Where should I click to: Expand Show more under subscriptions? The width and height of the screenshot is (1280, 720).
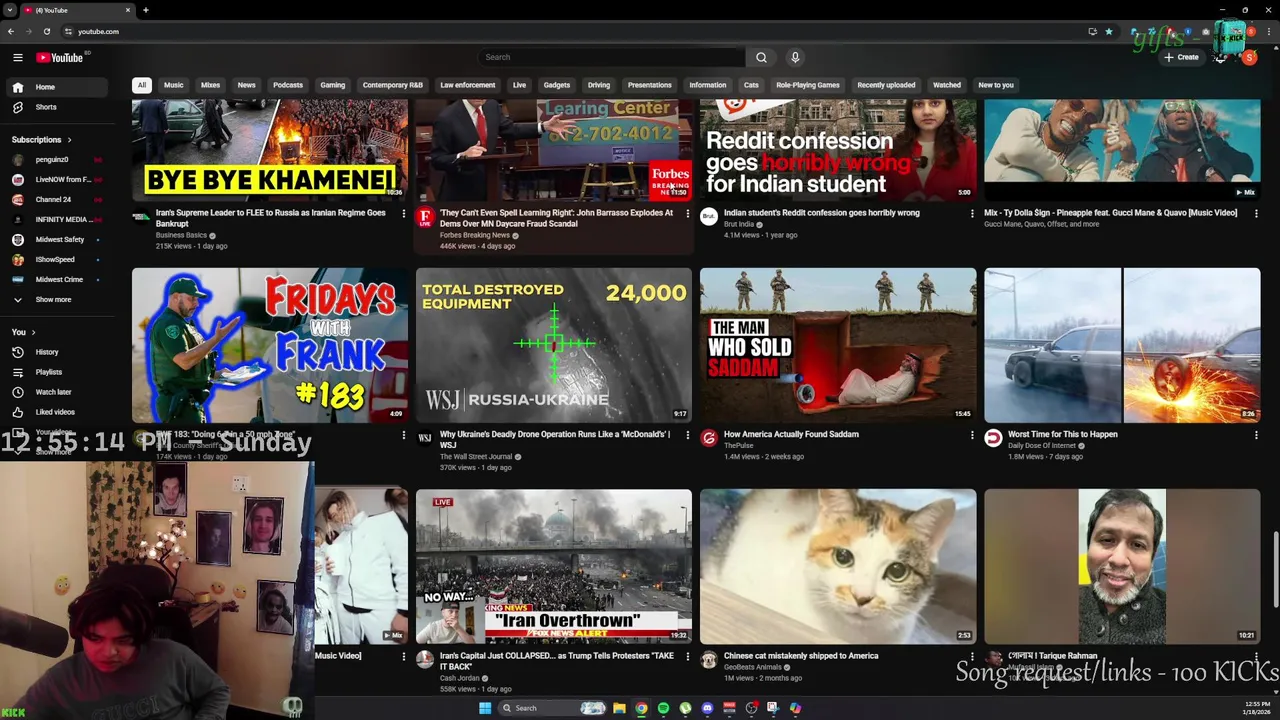tap(56, 300)
